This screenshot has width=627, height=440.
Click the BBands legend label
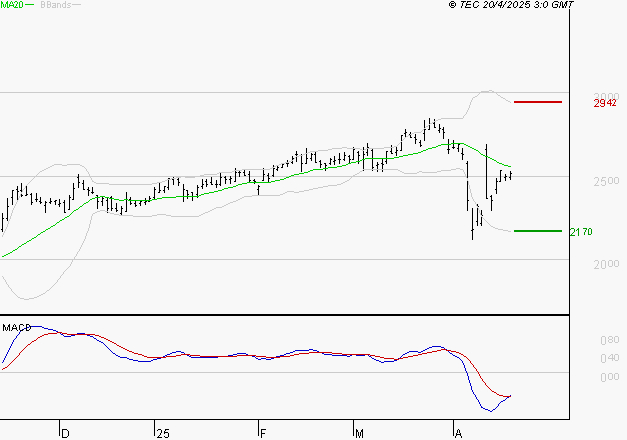(x=53, y=5)
